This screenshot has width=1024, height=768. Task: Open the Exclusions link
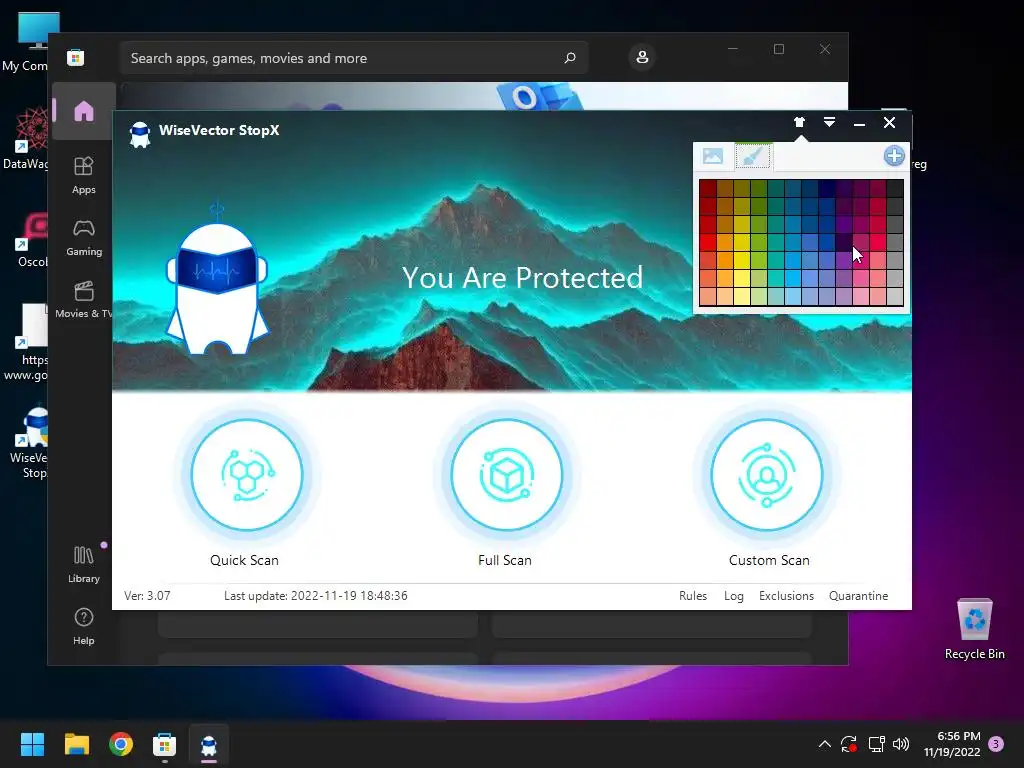tap(786, 596)
